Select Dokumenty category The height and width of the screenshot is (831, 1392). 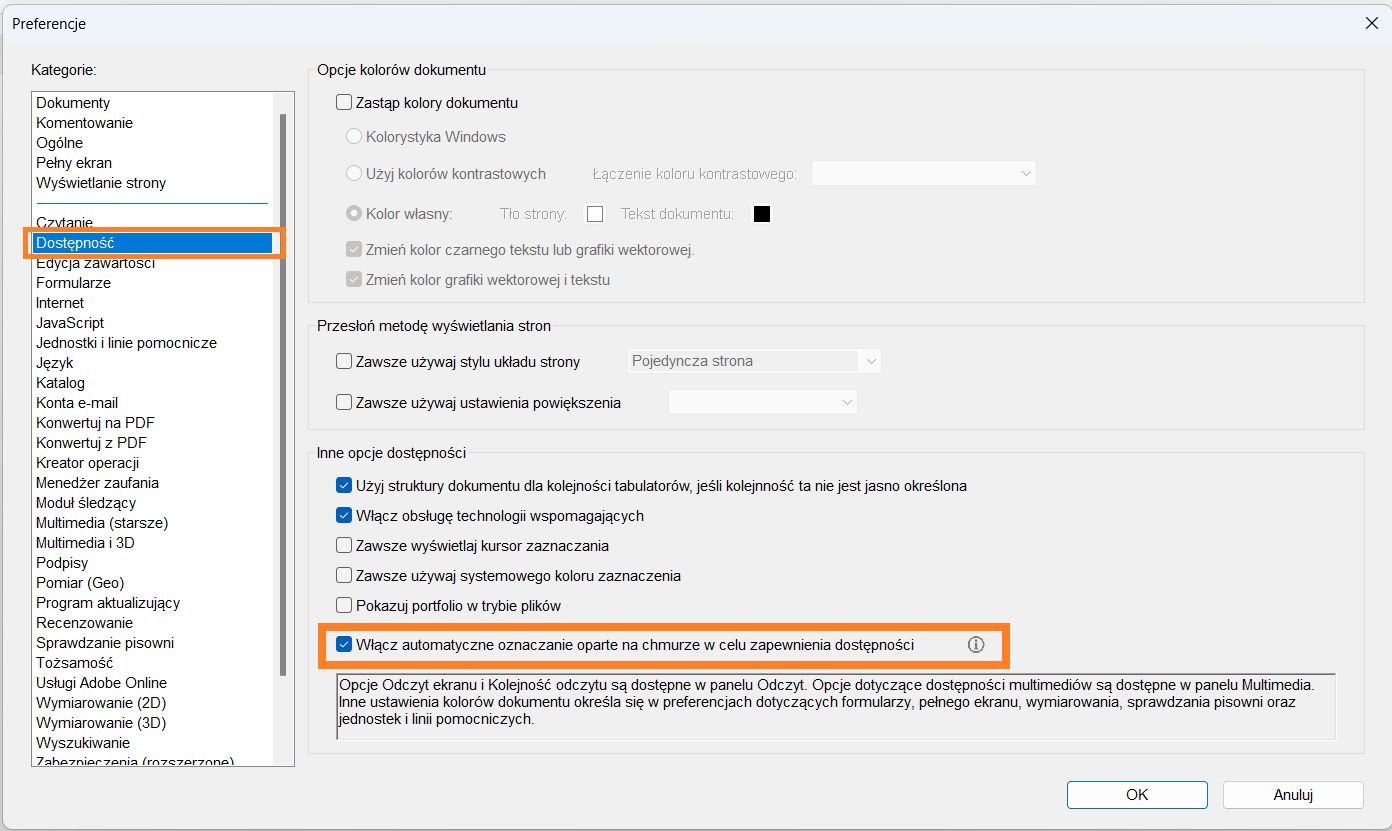pyautogui.click(x=73, y=103)
